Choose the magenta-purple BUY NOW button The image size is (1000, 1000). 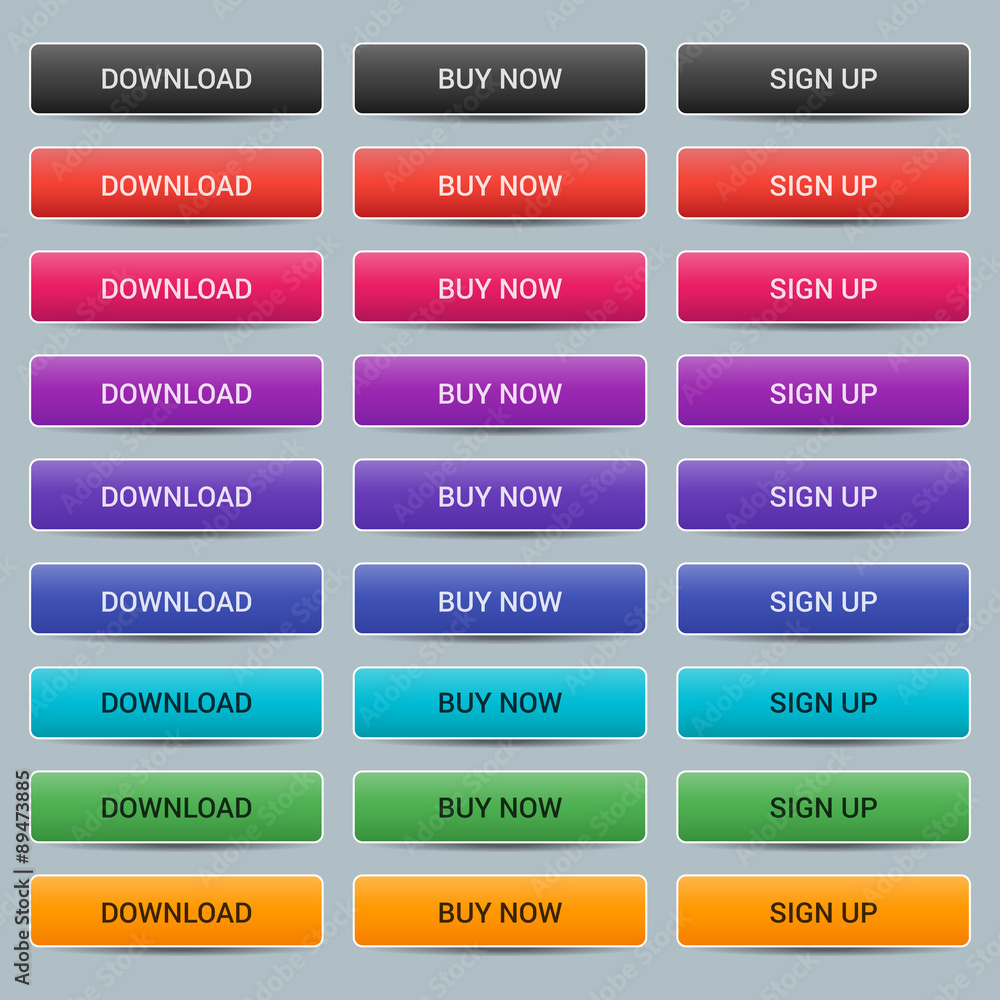(x=500, y=391)
